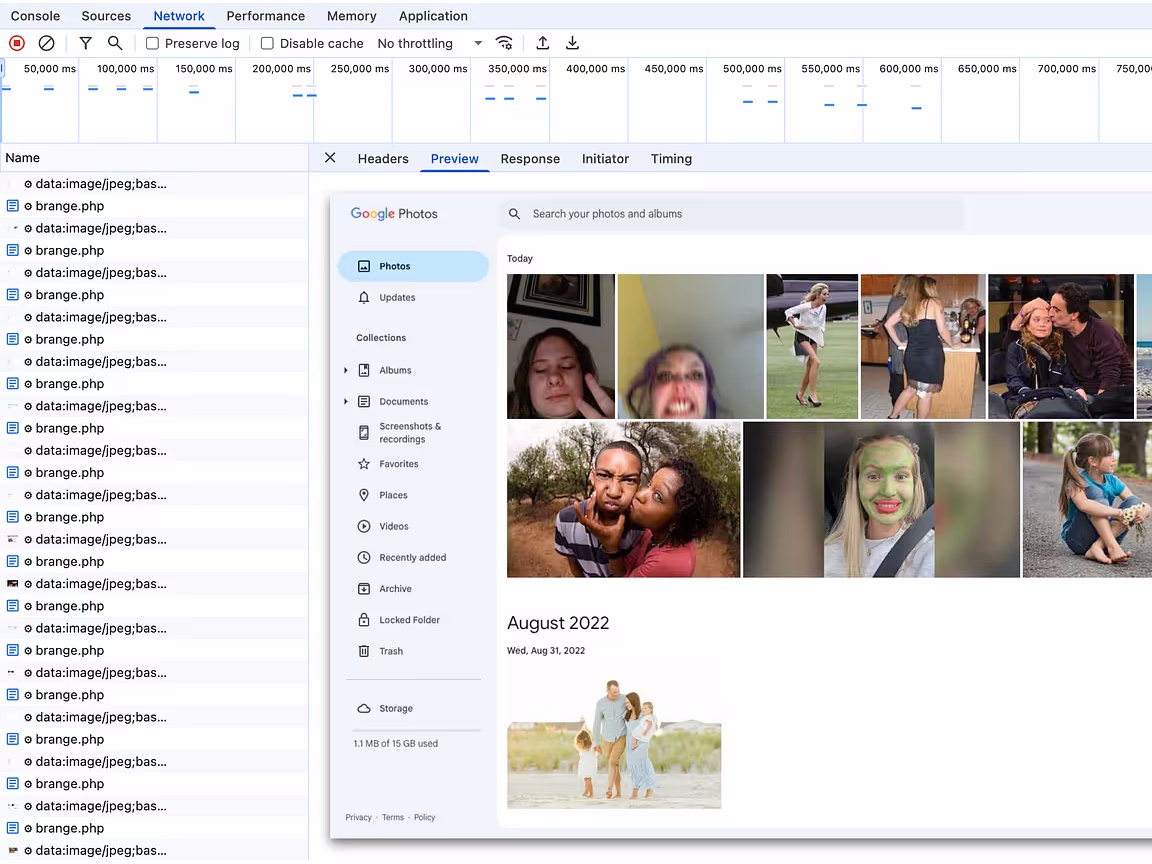This screenshot has width=1152, height=864.
Task: Enable the Preserve log checkbox
Action: (x=153, y=43)
